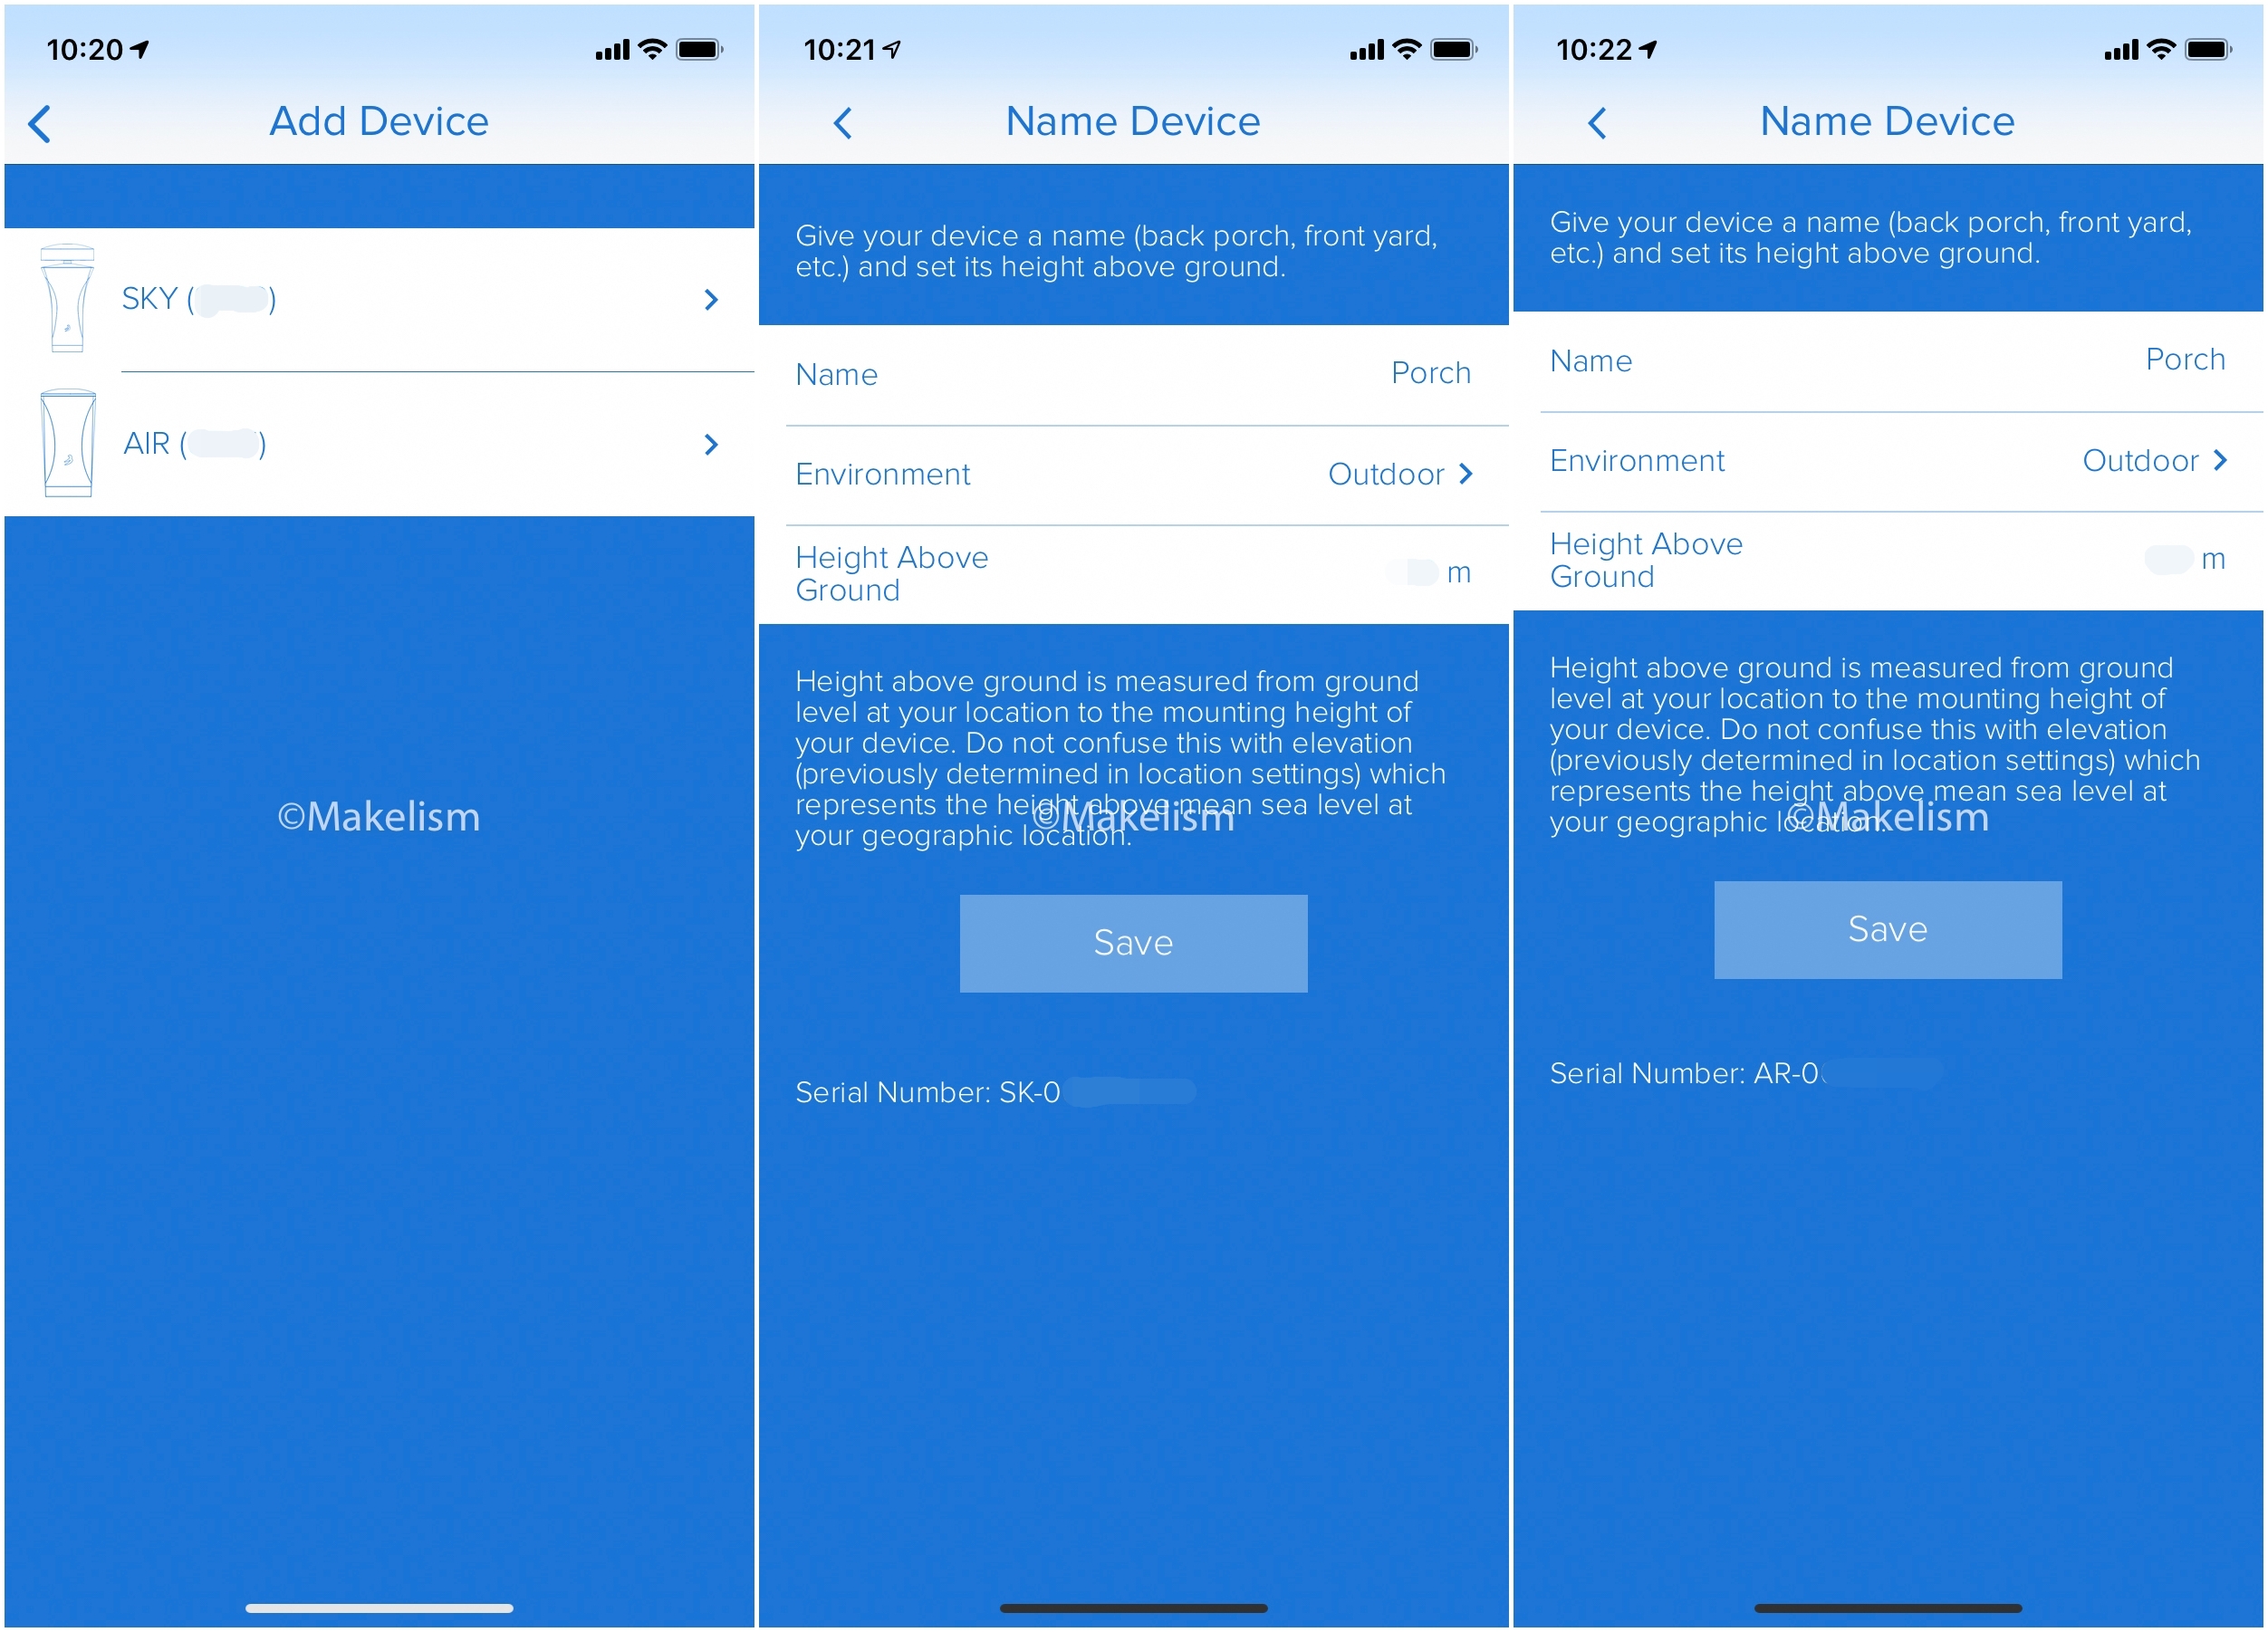Edit the Porch name field on SK screen

pyautogui.click(x=1430, y=373)
